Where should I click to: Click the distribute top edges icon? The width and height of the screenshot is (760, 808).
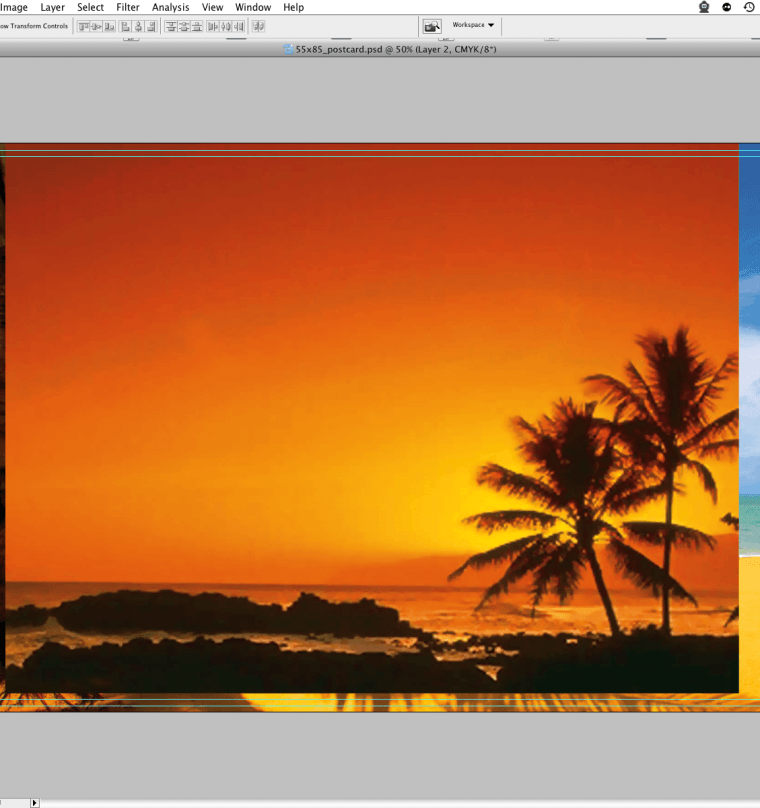pos(171,26)
